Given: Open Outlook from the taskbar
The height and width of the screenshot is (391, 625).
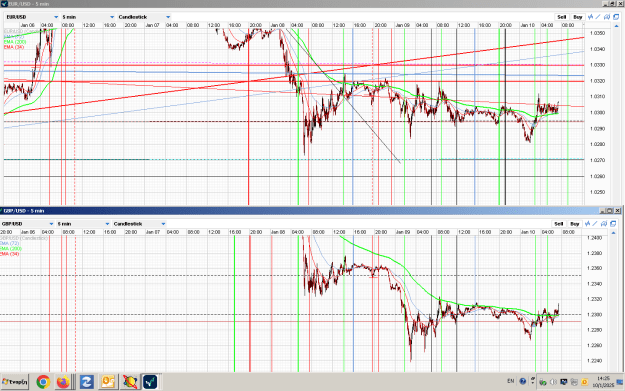Looking at the screenshot, I should (108, 382).
